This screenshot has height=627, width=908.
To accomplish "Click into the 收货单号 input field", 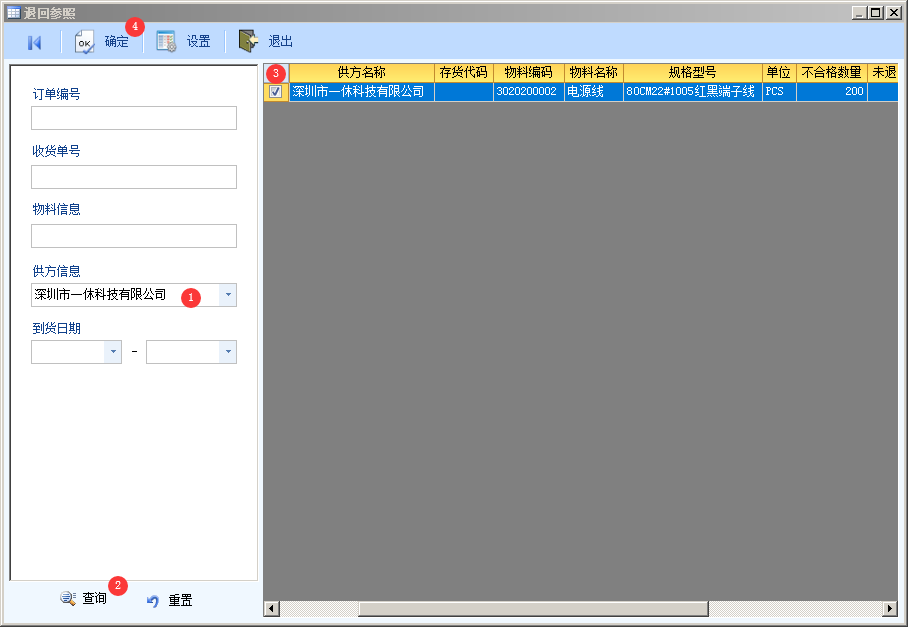I will [x=134, y=177].
